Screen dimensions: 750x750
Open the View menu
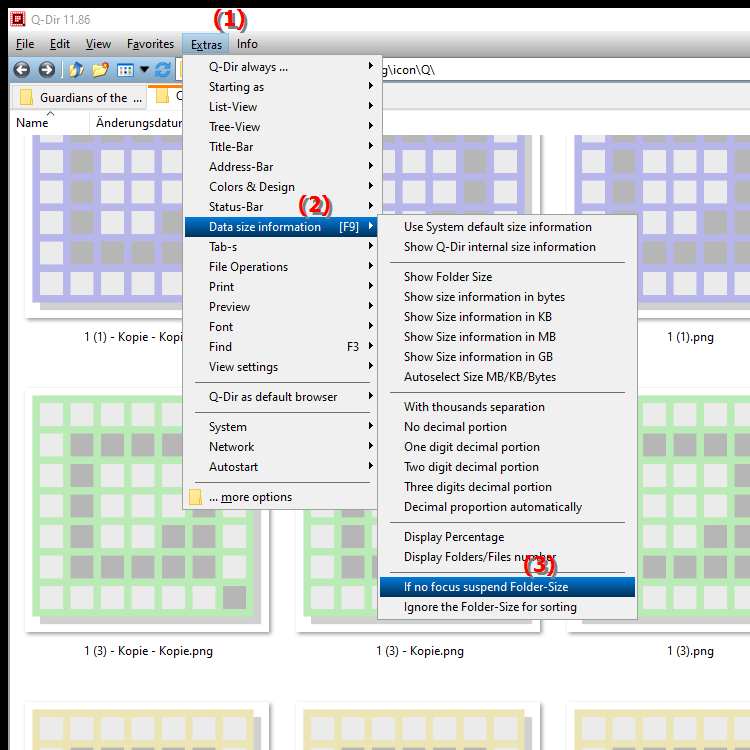[98, 44]
